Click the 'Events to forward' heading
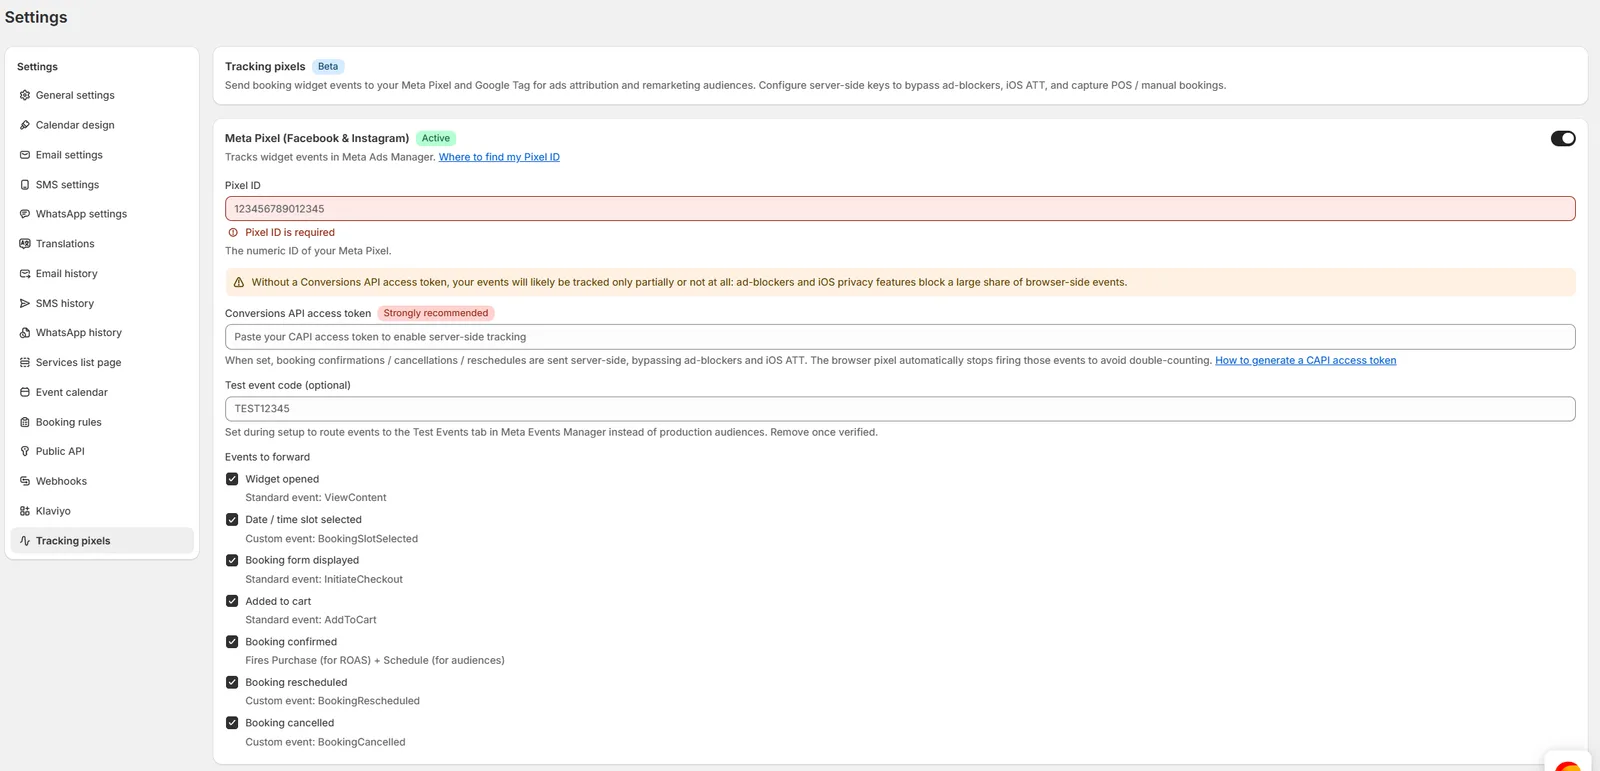1600x771 pixels. [267, 457]
